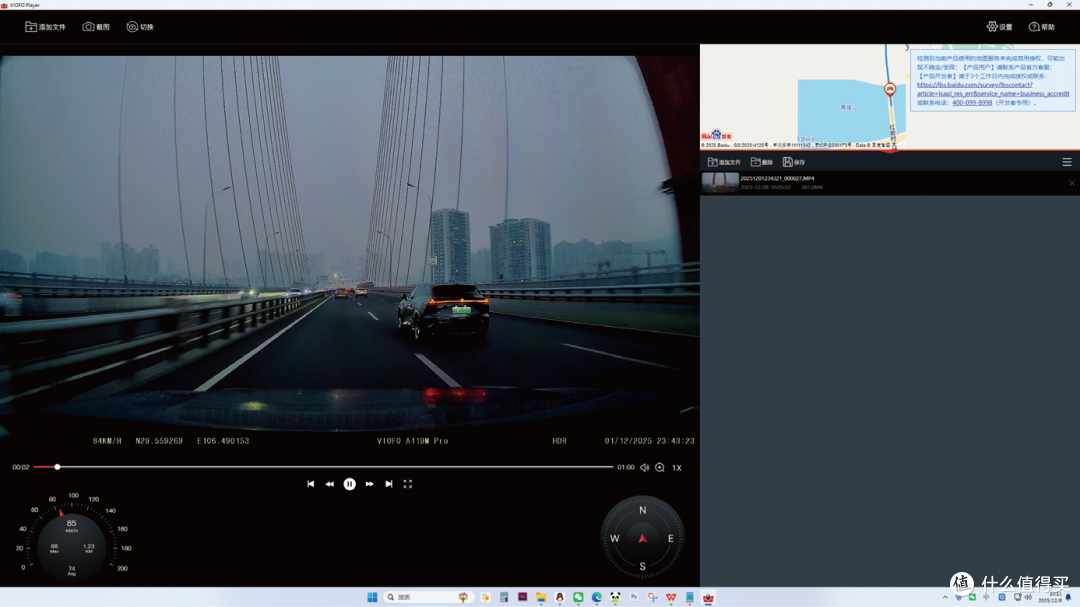Screen dimensions: 1080x607
Task: Open the Windows Start menu
Action: tap(372, 597)
